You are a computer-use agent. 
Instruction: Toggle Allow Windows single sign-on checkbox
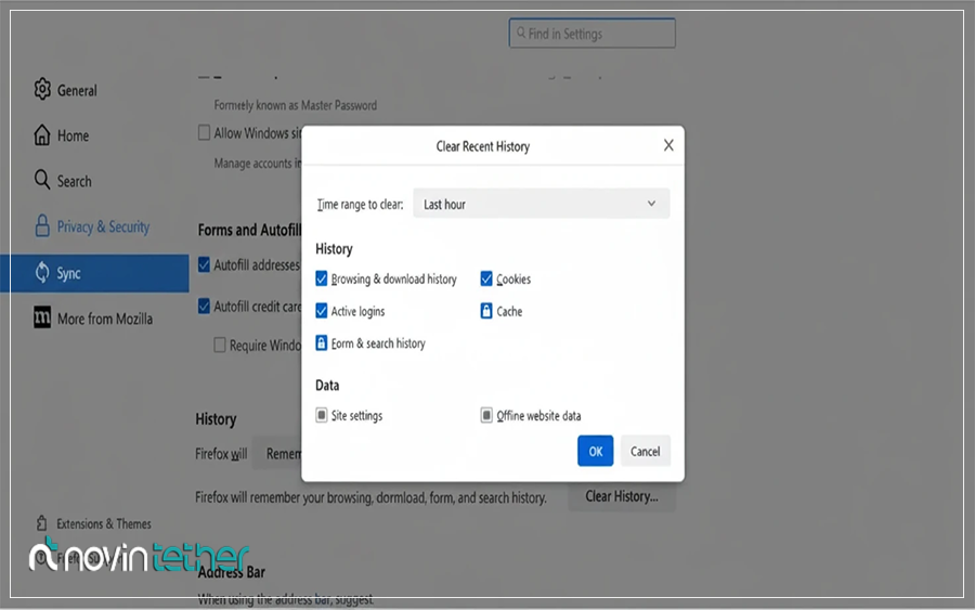(x=204, y=132)
